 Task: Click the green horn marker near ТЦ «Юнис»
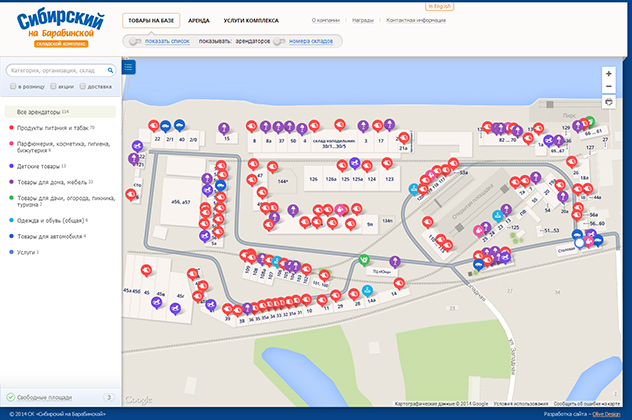tap(364, 260)
